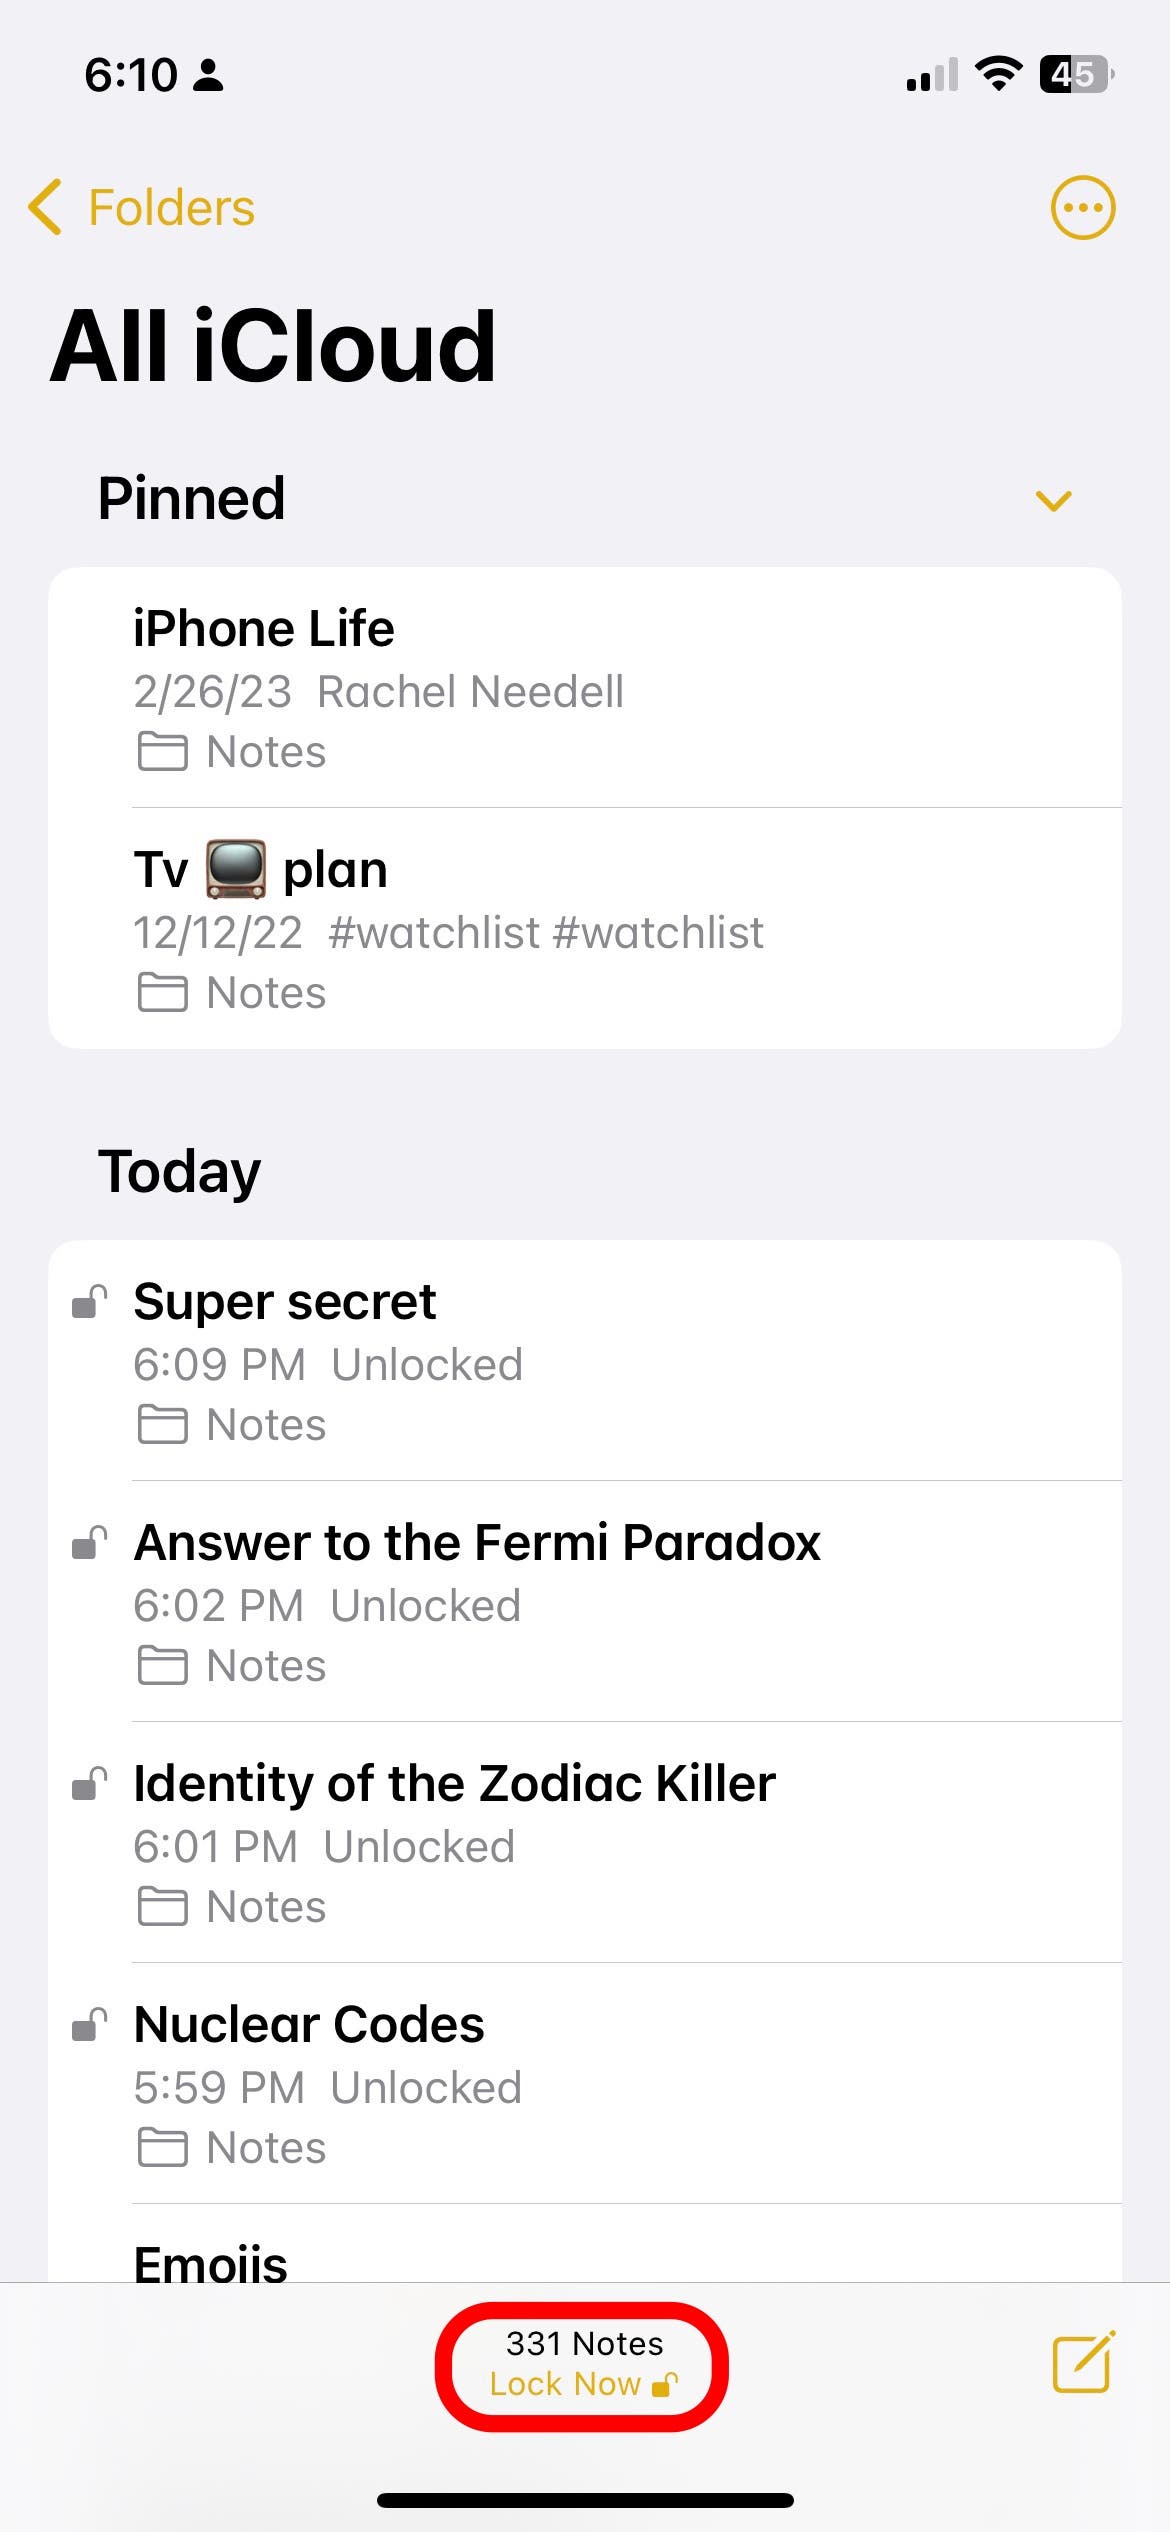Tap the unlocked padlock beside Super secret
This screenshot has height=2532, width=1170.
(x=90, y=1302)
